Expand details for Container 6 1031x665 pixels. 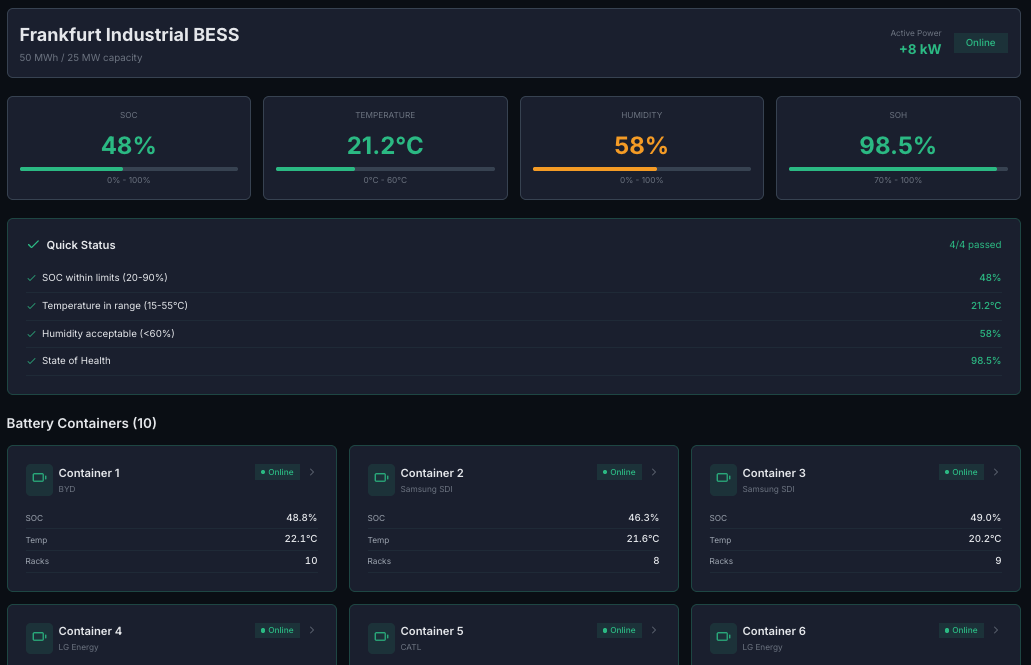click(x=996, y=630)
